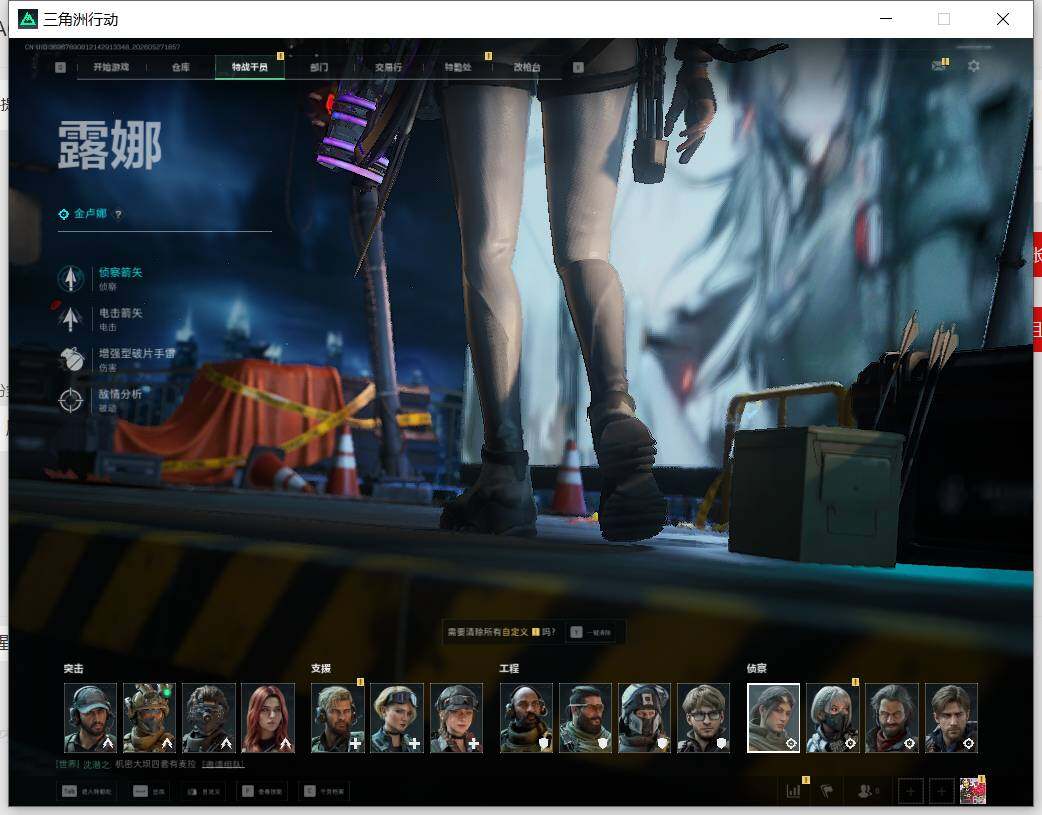Click the 工程 class label

pyautogui.click(x=509, y=669)
